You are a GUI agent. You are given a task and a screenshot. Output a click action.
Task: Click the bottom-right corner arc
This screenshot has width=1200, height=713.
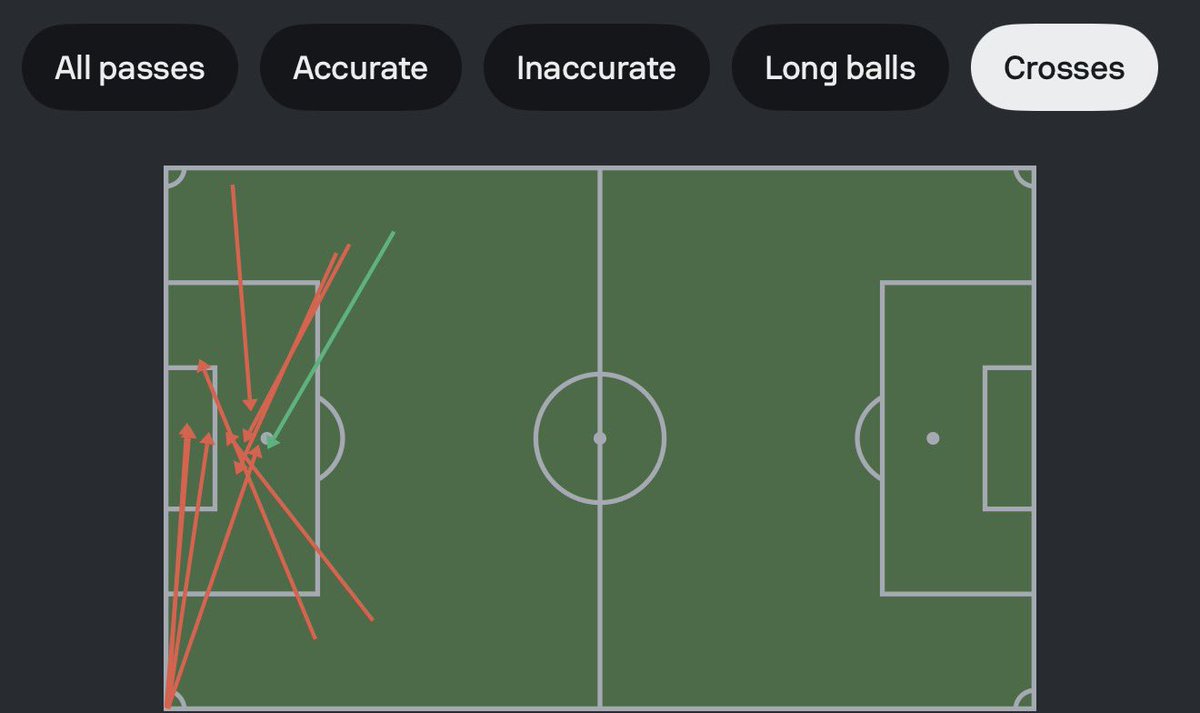[x=1024, y=699]
